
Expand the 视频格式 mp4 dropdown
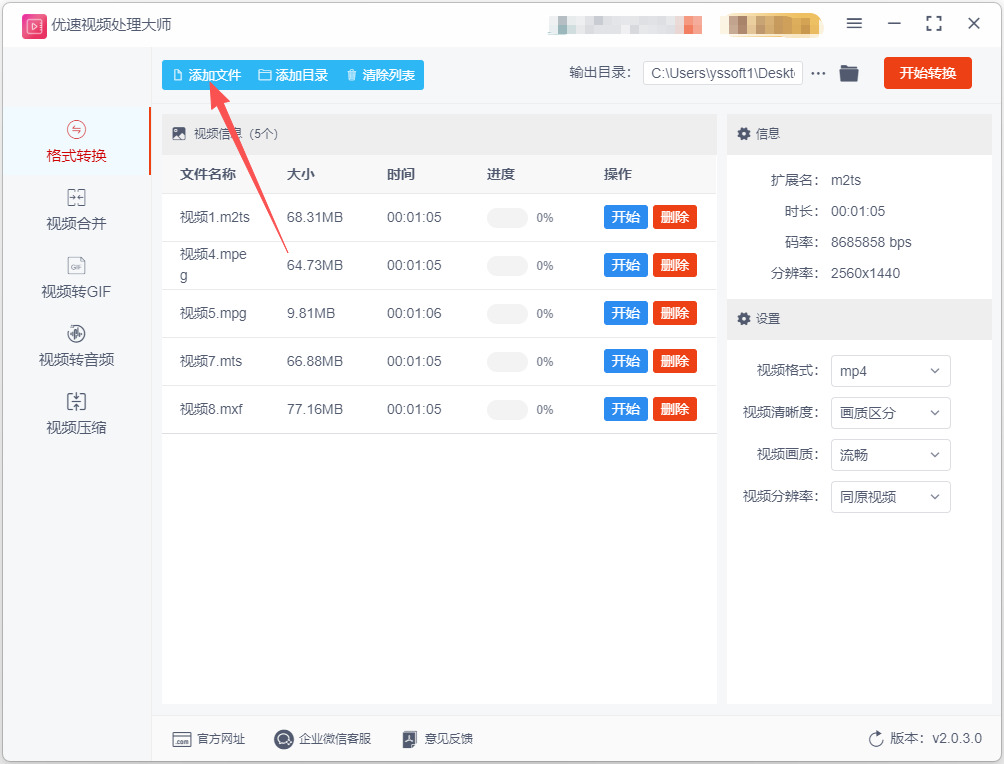[x=890, y=371]
